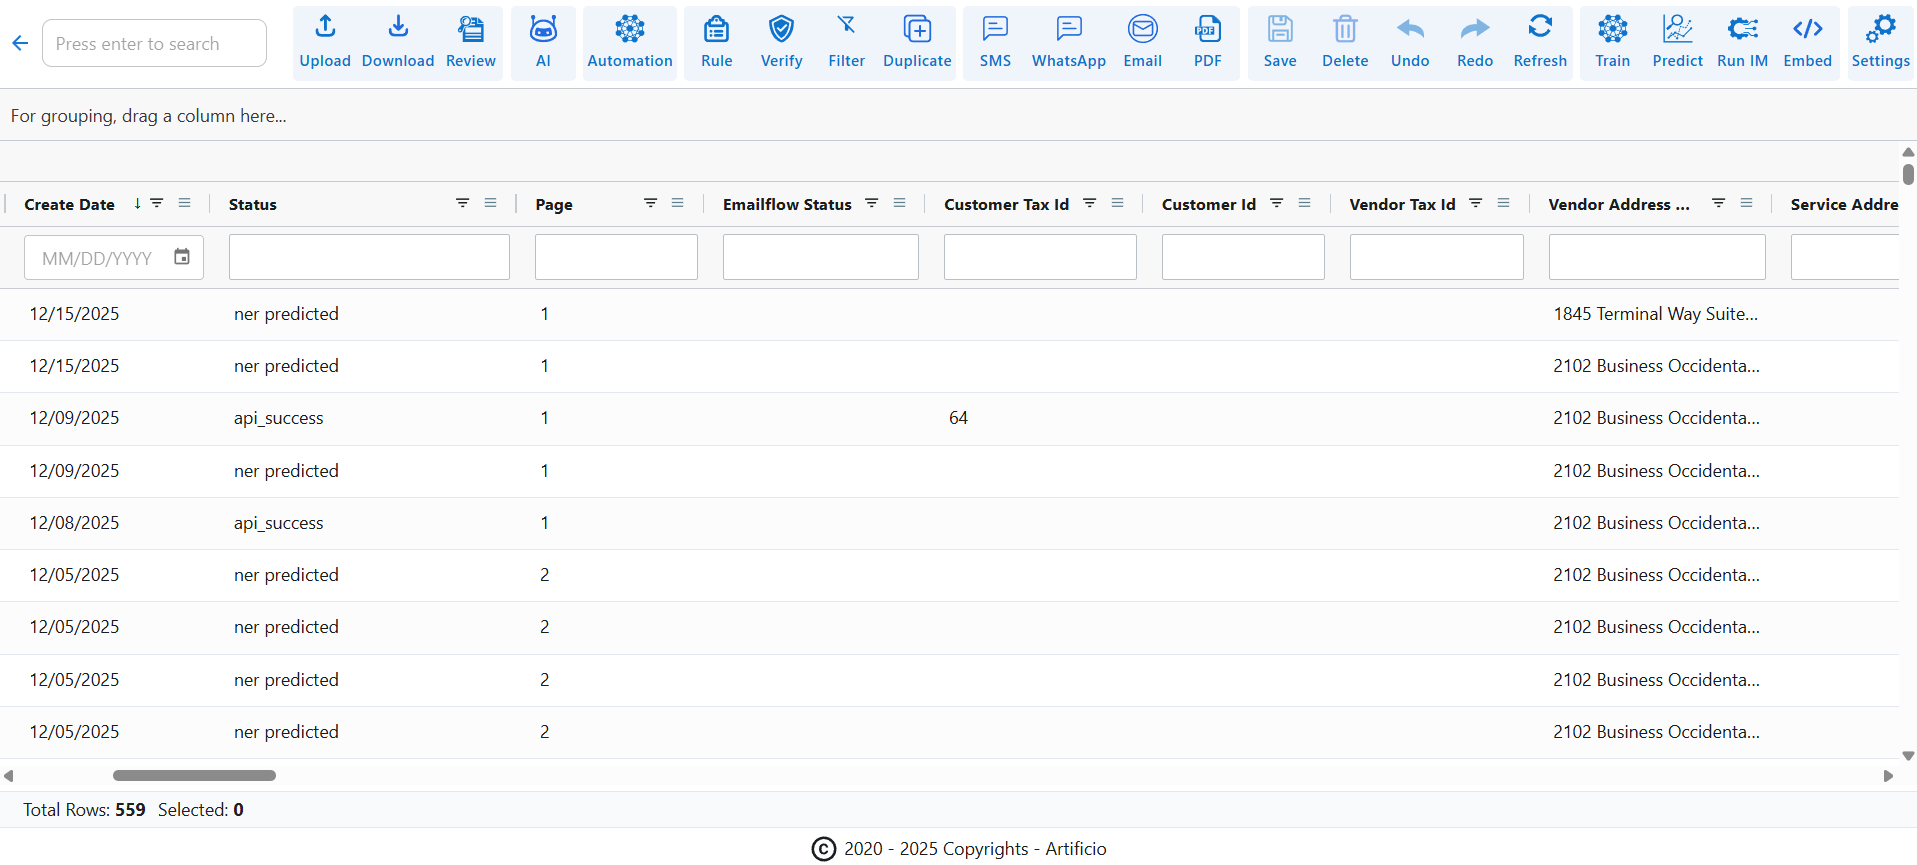This screenshot has width=1917, height=865.
Task: Open the Create Date calendar picker
Action: click(182, 257)
